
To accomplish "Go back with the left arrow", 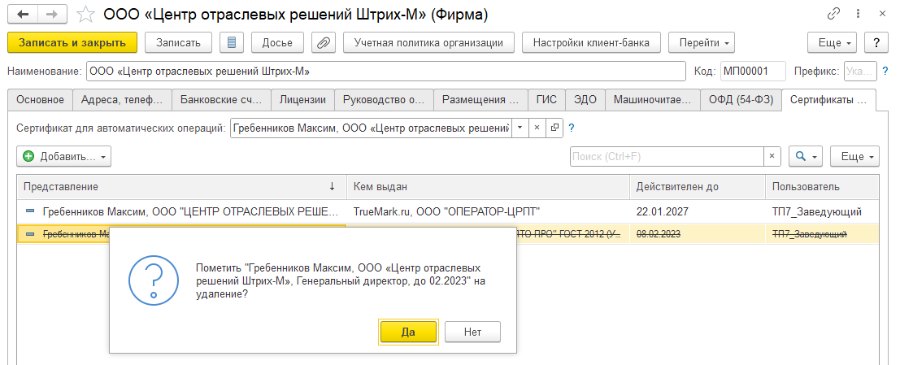I will pyautogui.click(x=22, y=15).
